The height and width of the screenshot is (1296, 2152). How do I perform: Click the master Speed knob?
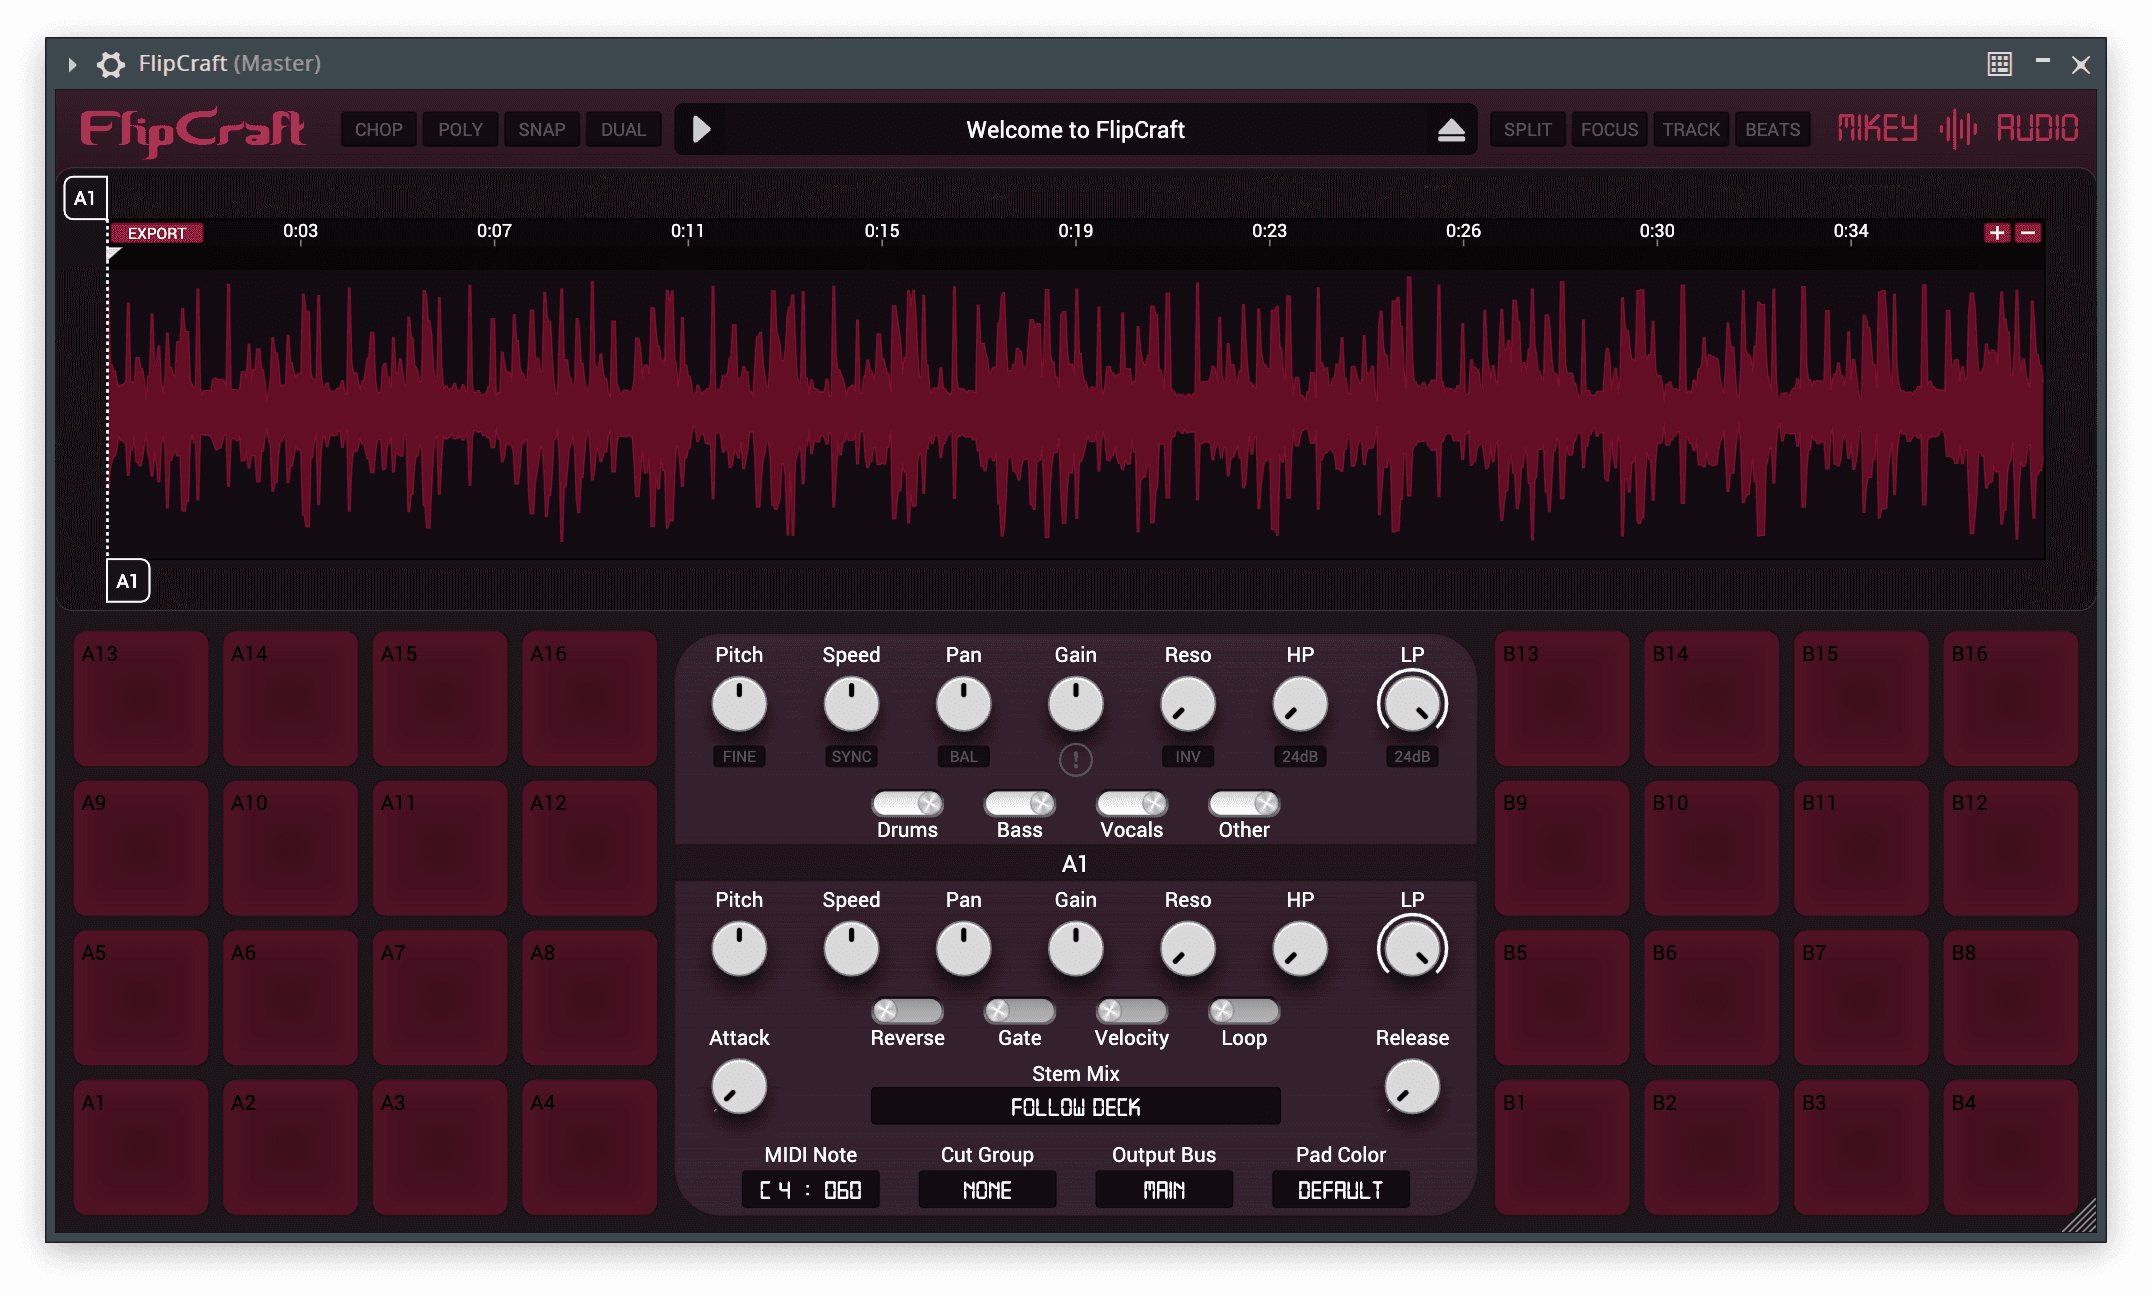851,704
